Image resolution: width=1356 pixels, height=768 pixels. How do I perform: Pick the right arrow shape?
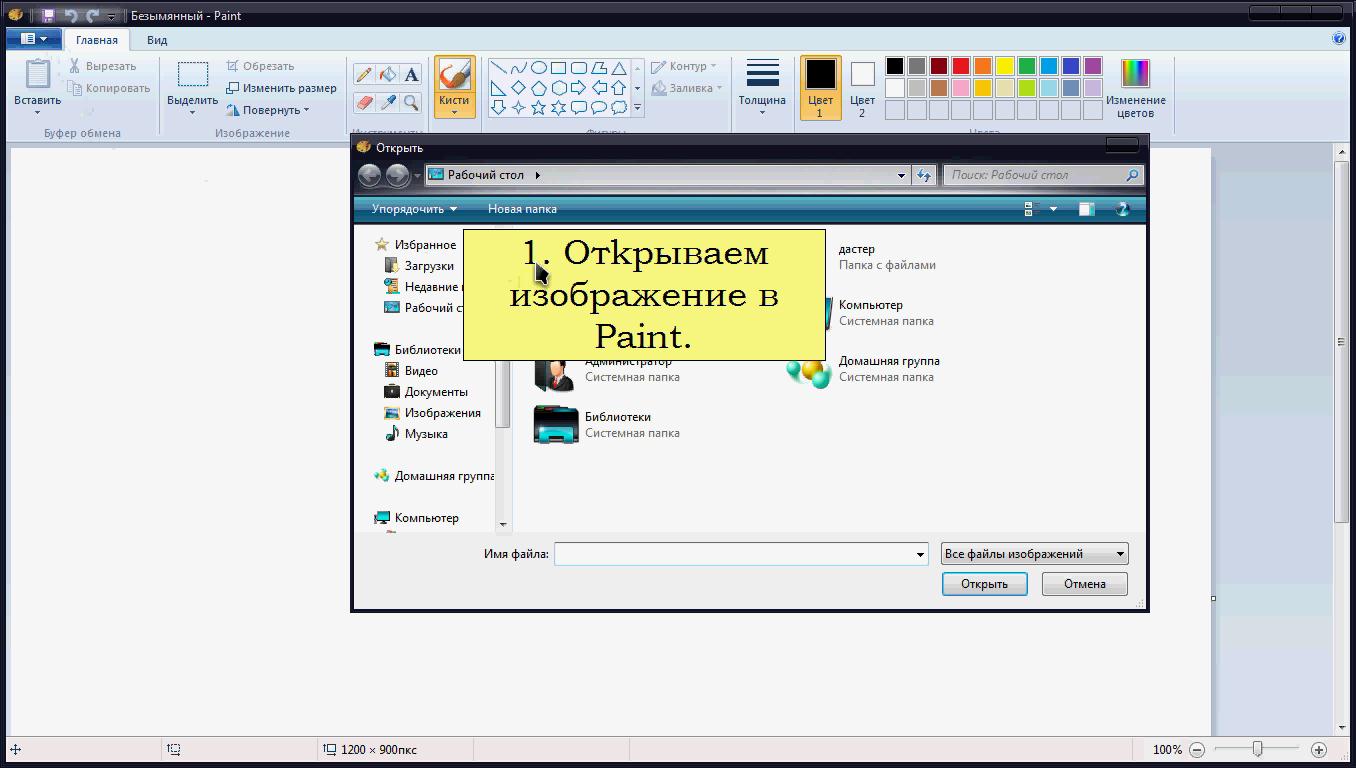578,88
